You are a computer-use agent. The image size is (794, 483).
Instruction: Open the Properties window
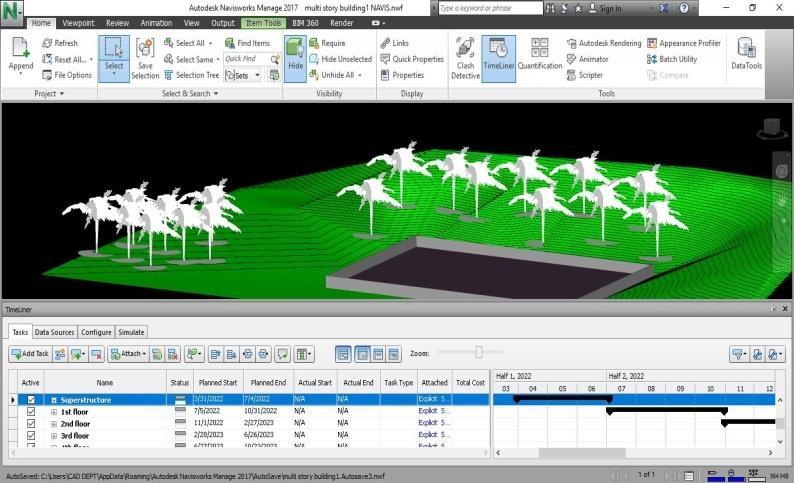coord(402,75)
